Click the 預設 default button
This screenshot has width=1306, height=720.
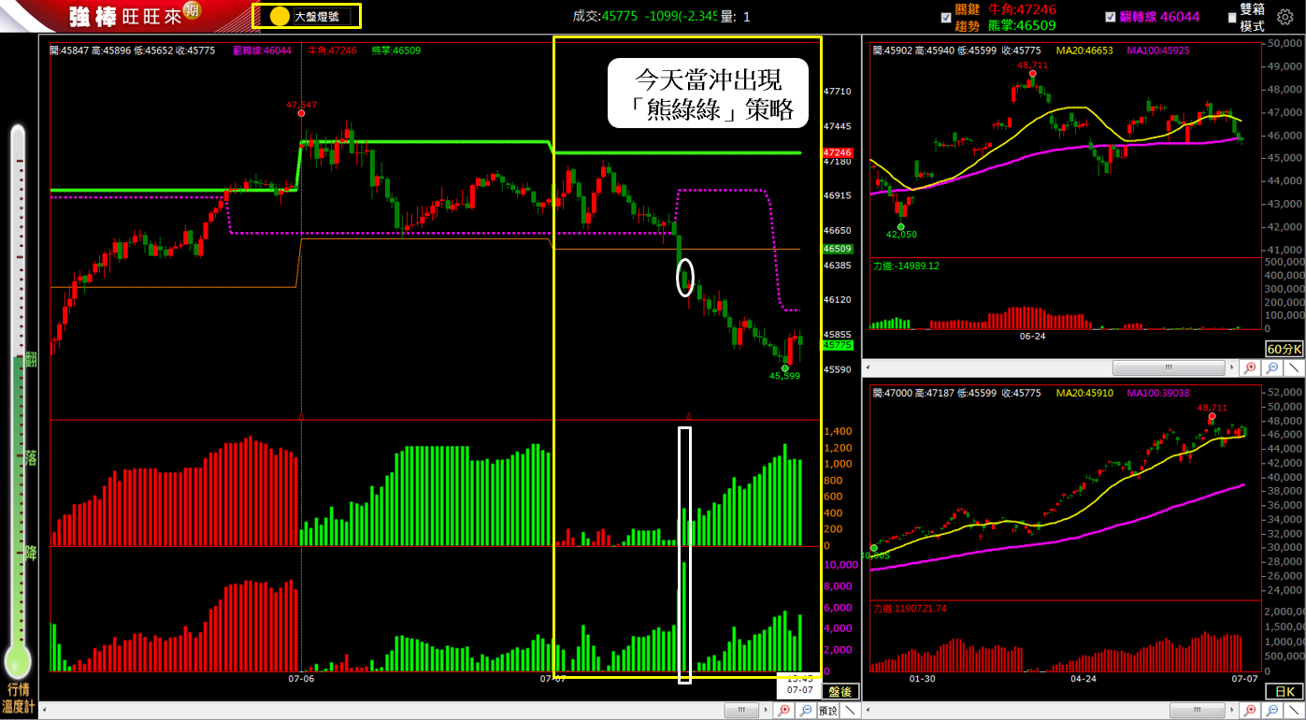point(828,710)
